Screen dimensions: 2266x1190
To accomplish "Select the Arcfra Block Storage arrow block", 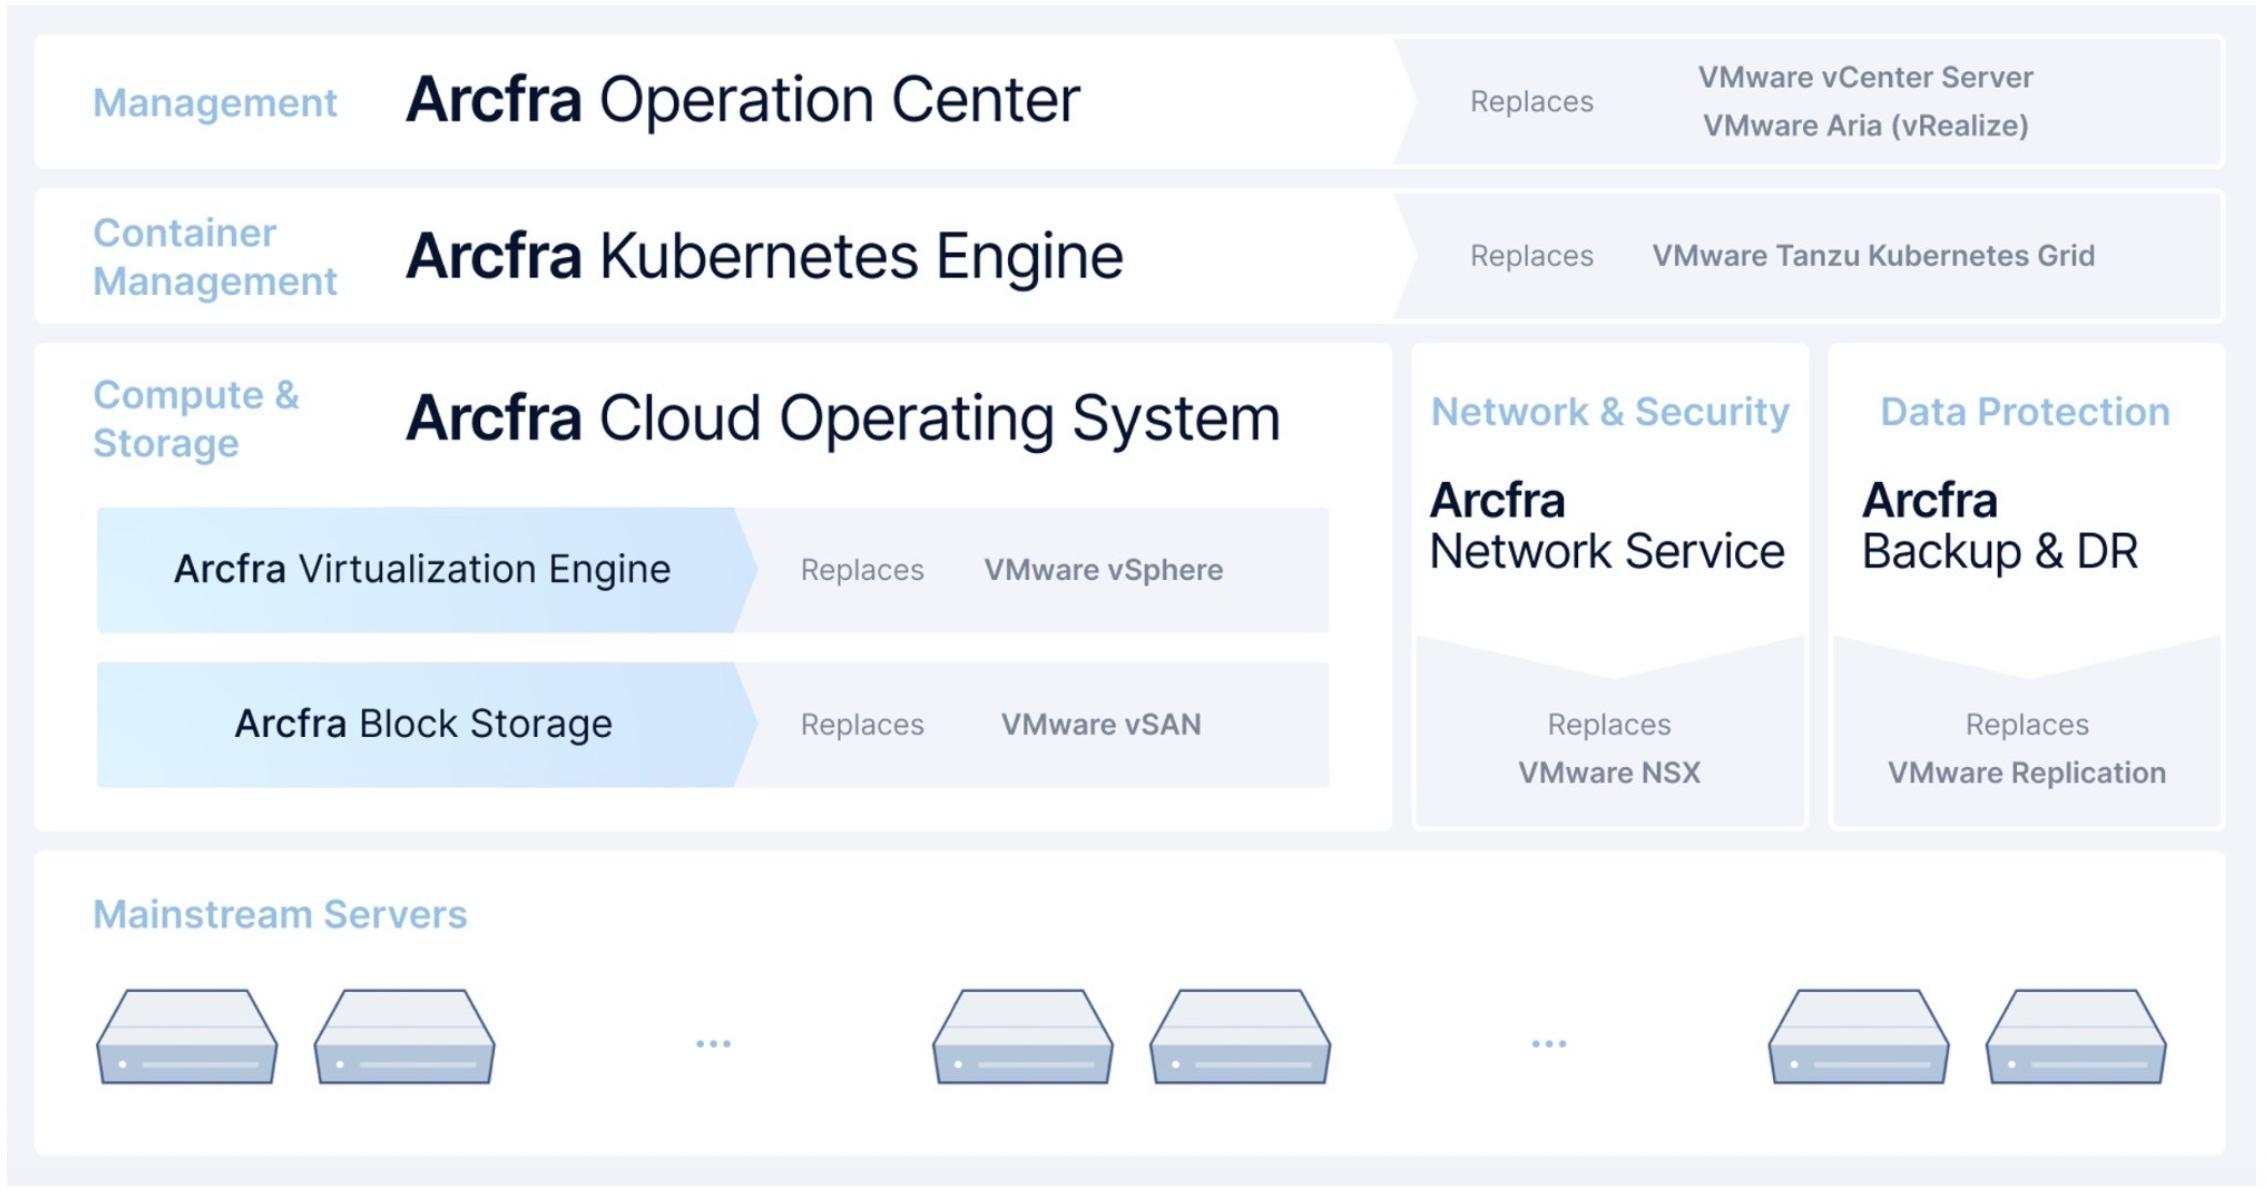I will point(427,725).
